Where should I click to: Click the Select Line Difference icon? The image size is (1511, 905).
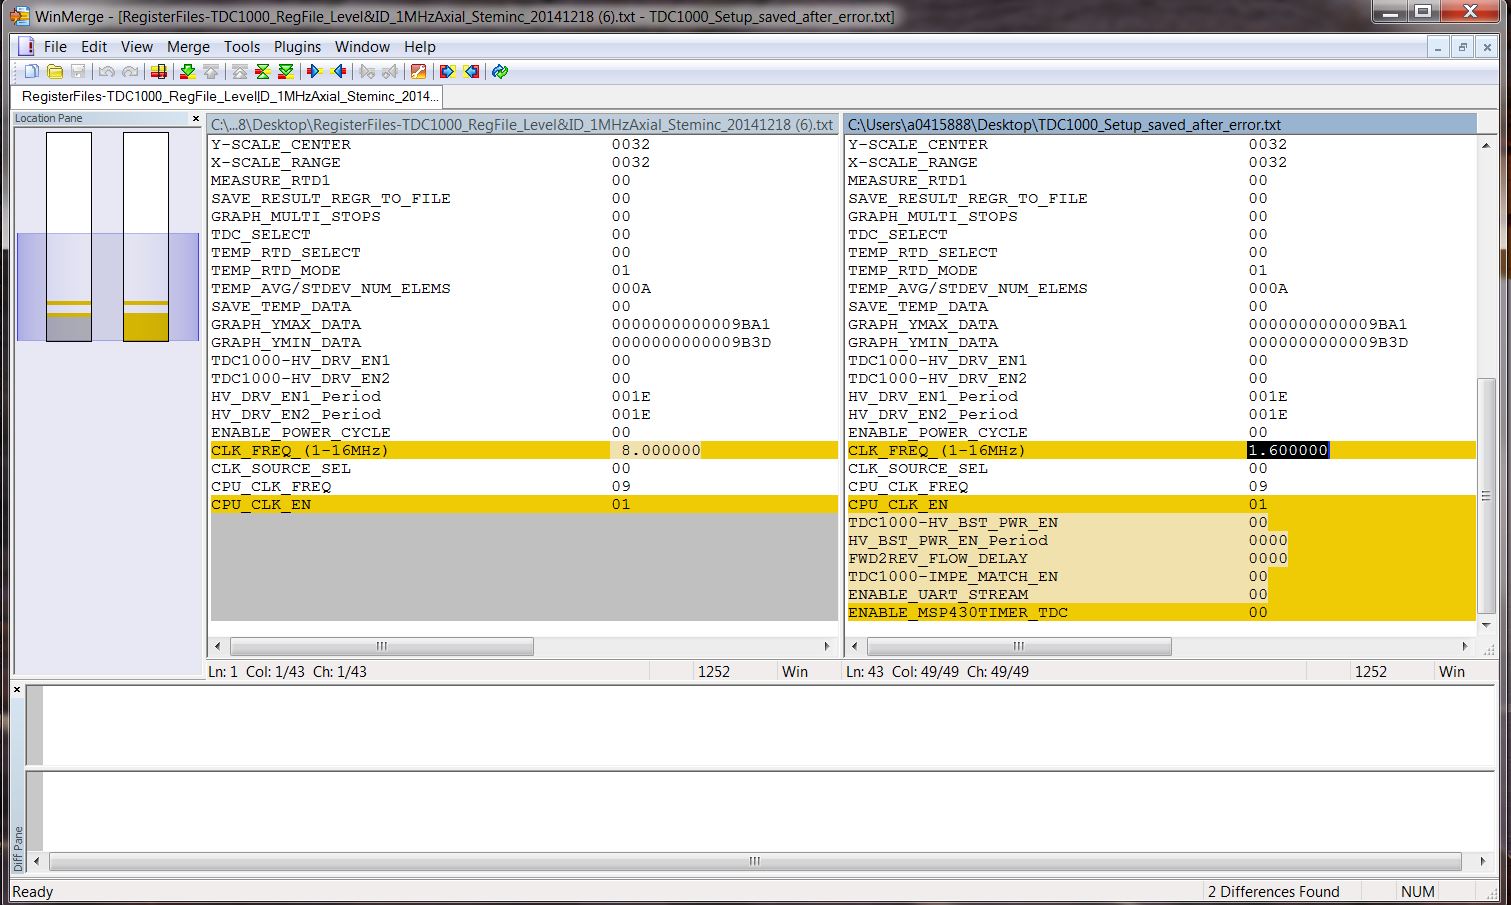pyautogui.click(x=158, y=71)
